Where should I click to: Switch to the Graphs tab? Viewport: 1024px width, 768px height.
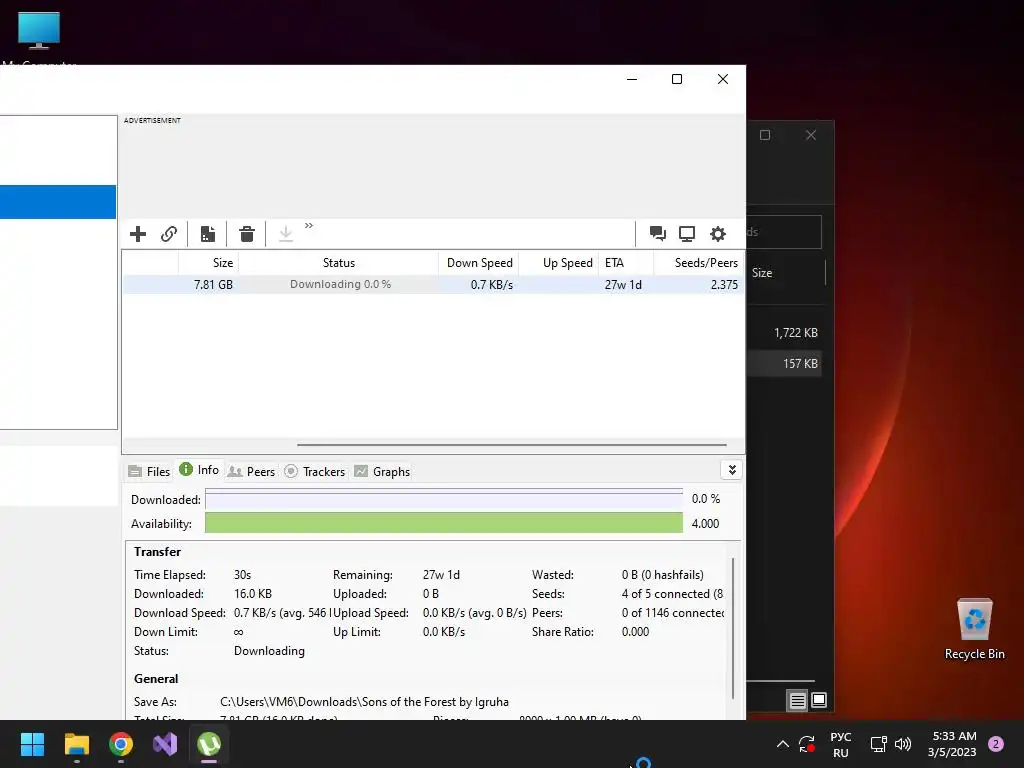[x=382, y=472]
